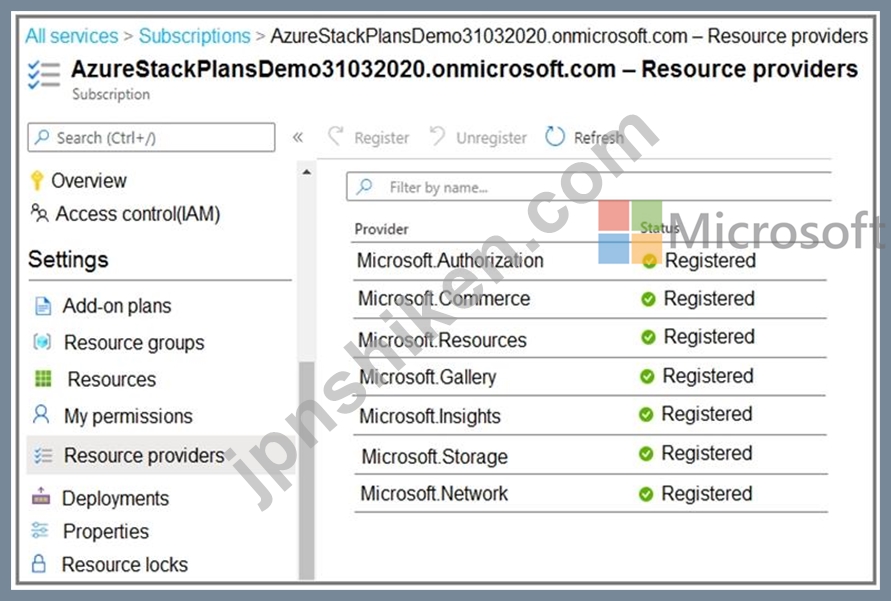Click the Registered status of Microsoft.Insights
891x601 pixels.
point(707,414)
